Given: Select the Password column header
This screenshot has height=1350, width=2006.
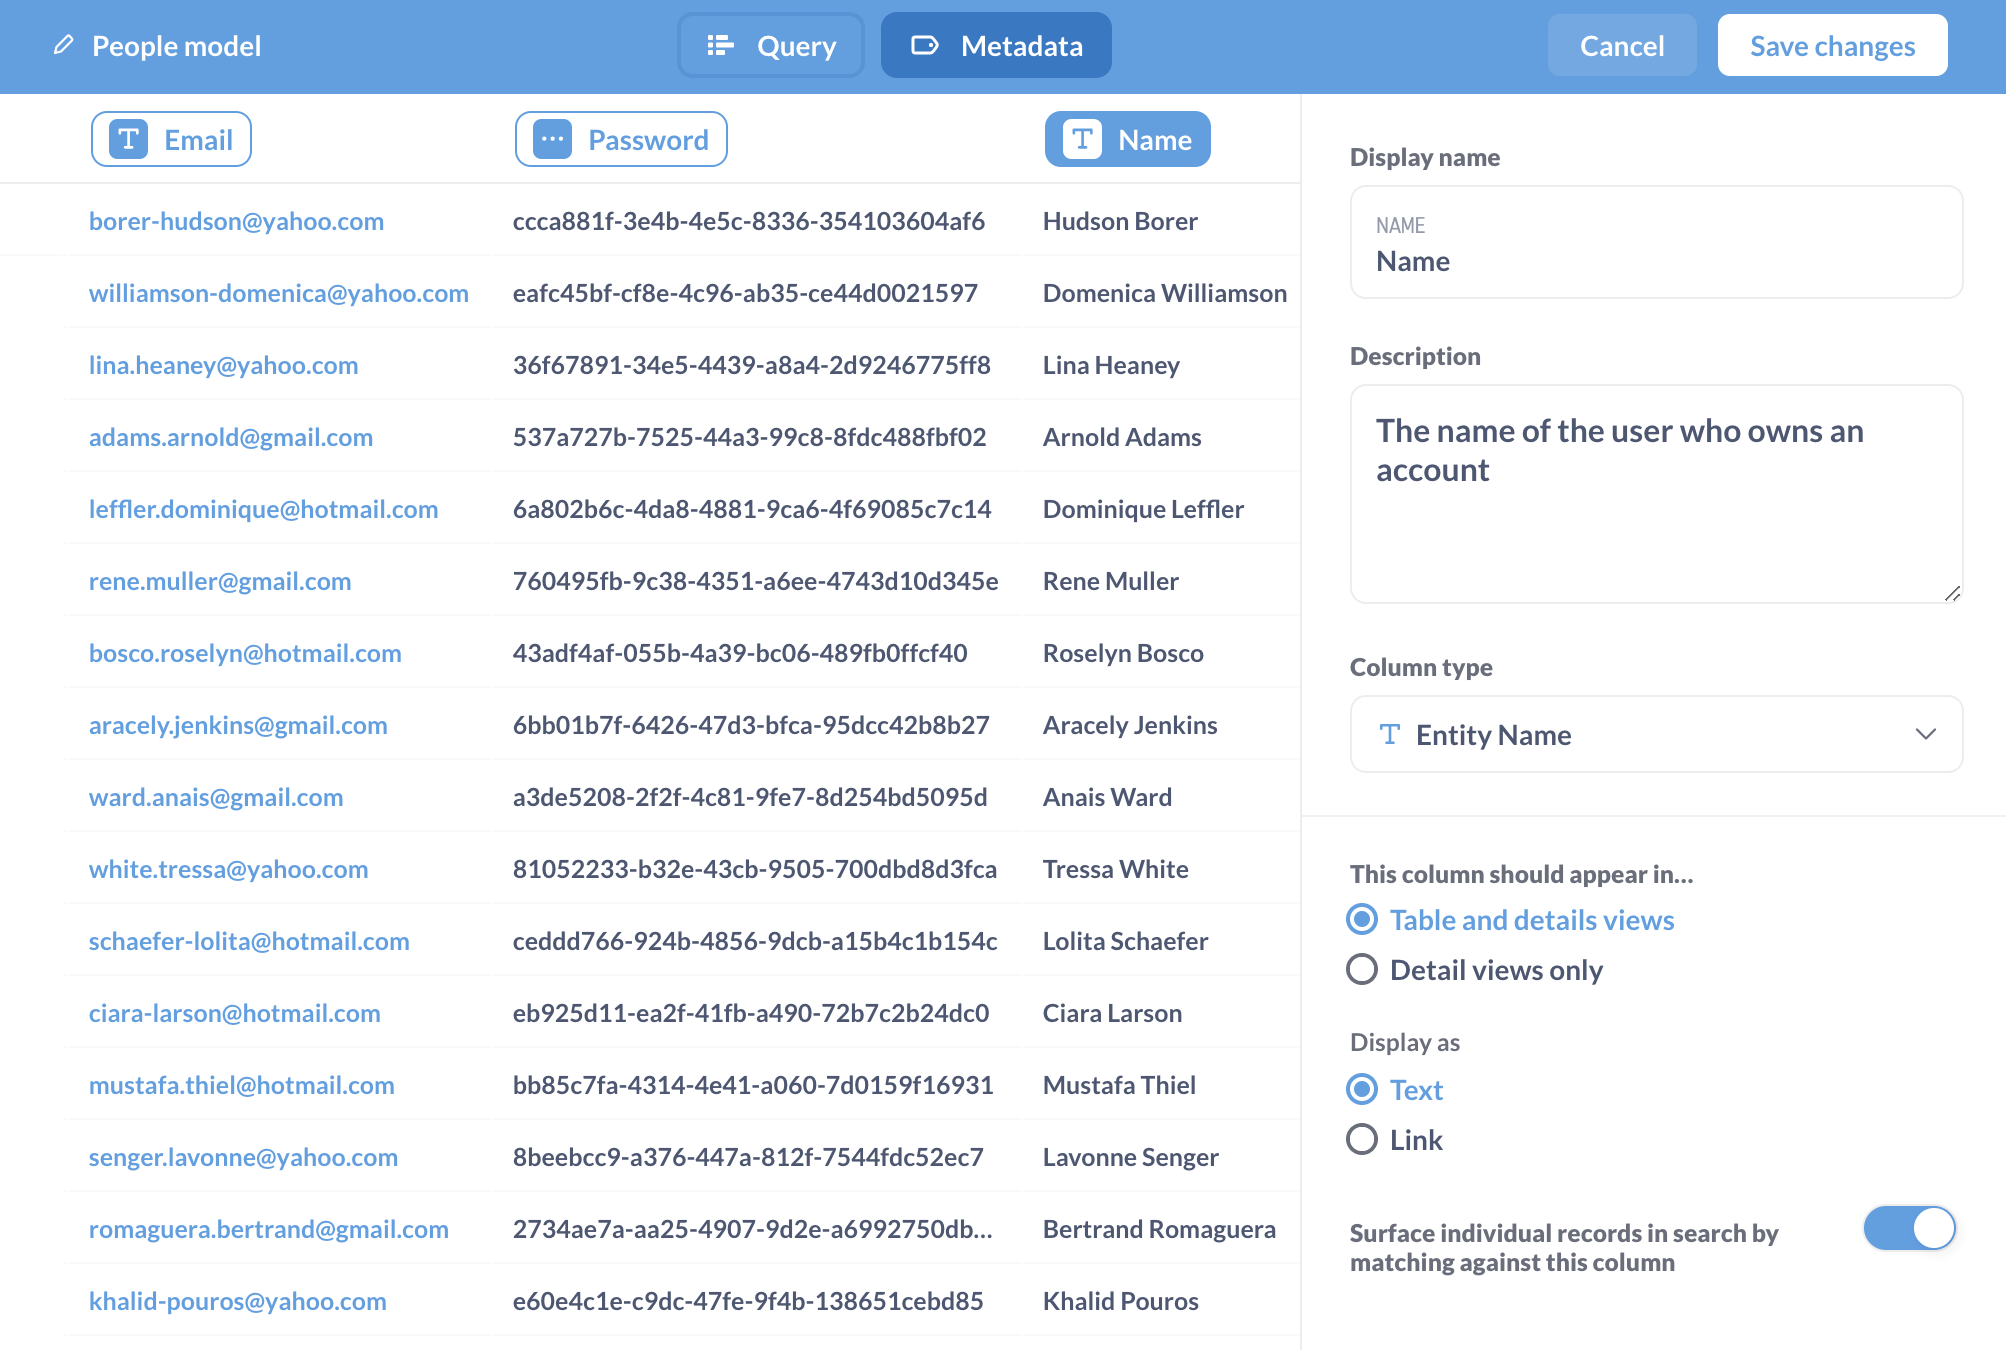Looking at the screenshot, I should point(621,139).
